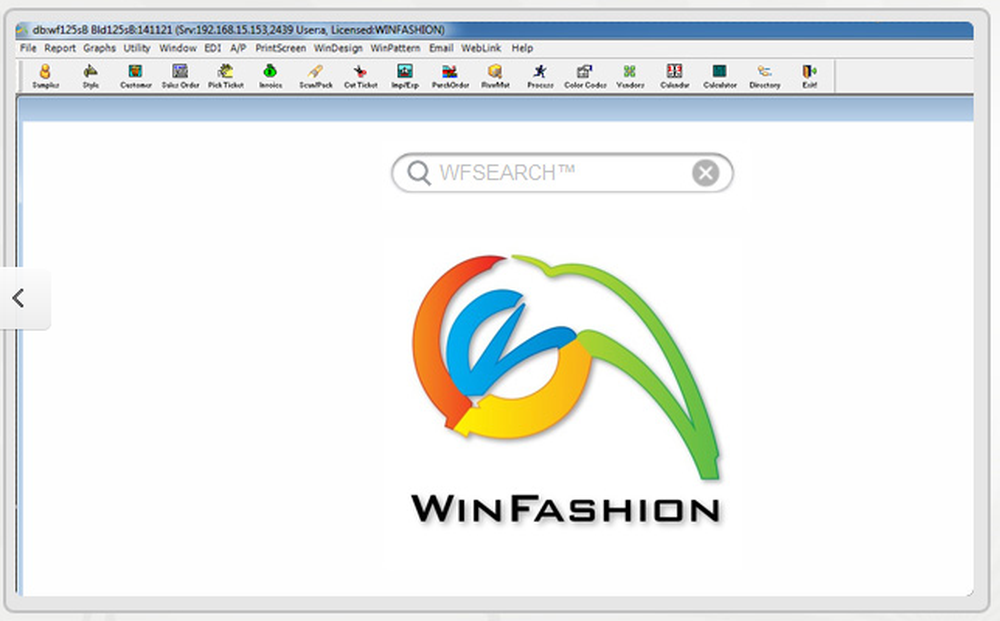
Task: Click into the WFSEARCH input field
Action: (x=561, y=173)
